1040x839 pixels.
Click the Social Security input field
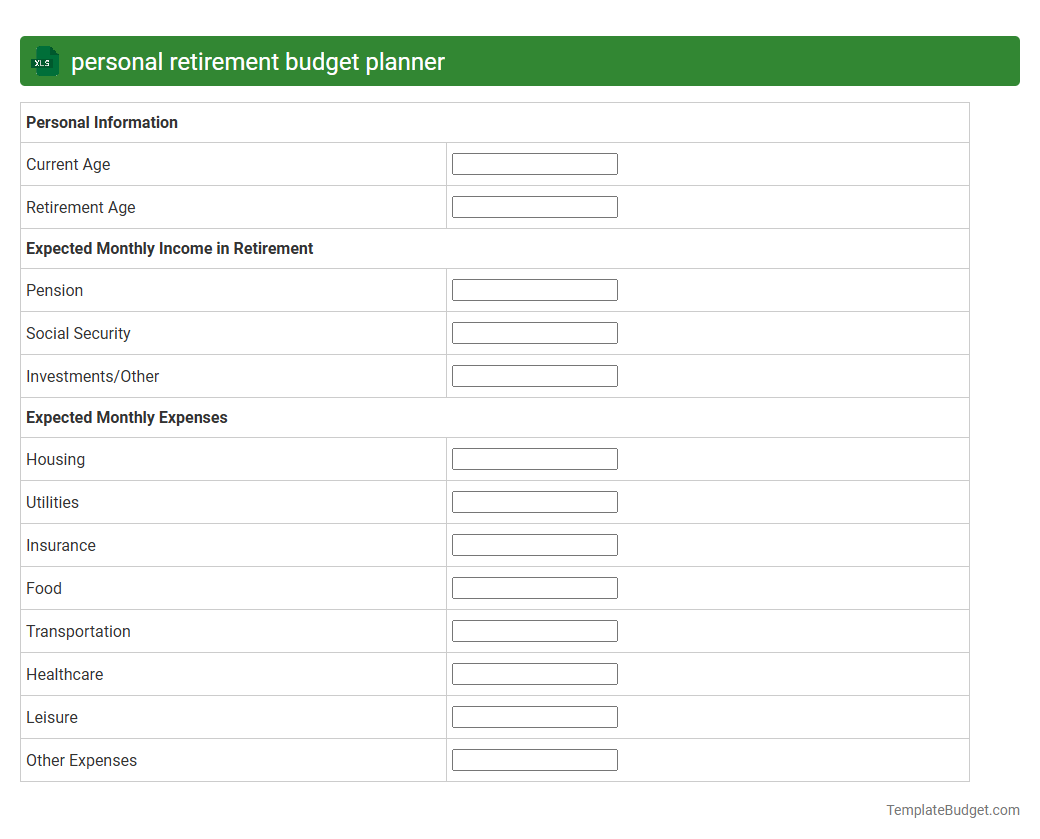click(534, 332)
